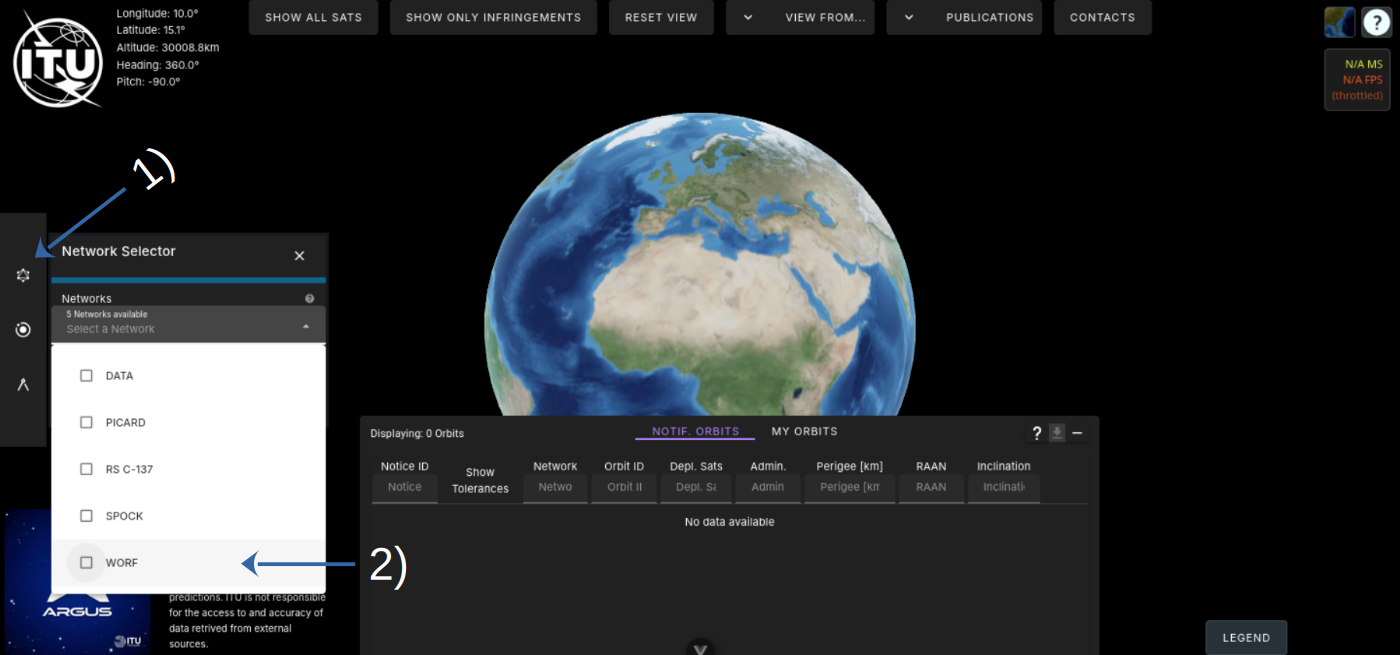Check the DATA network checkbox

[x=86, y=376]
